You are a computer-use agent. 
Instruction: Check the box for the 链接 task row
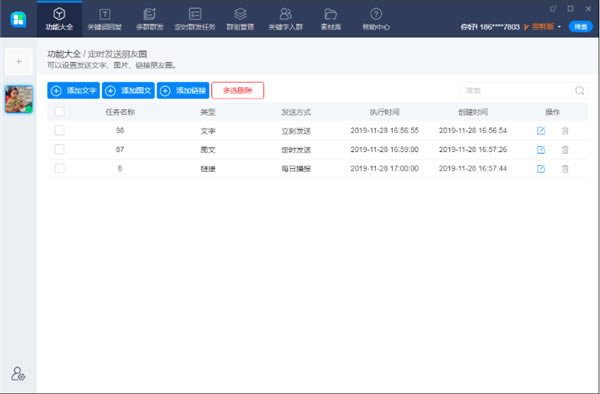[59, 168]
